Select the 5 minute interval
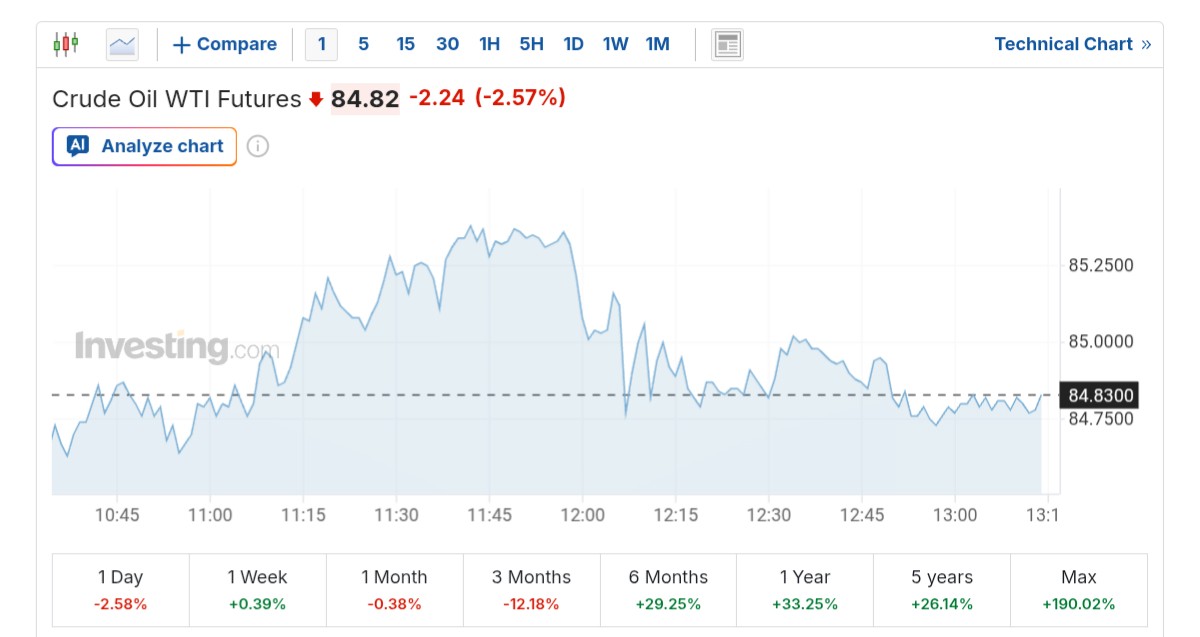The height and width of the screenshot is (637, 1200). pos(363,44)
